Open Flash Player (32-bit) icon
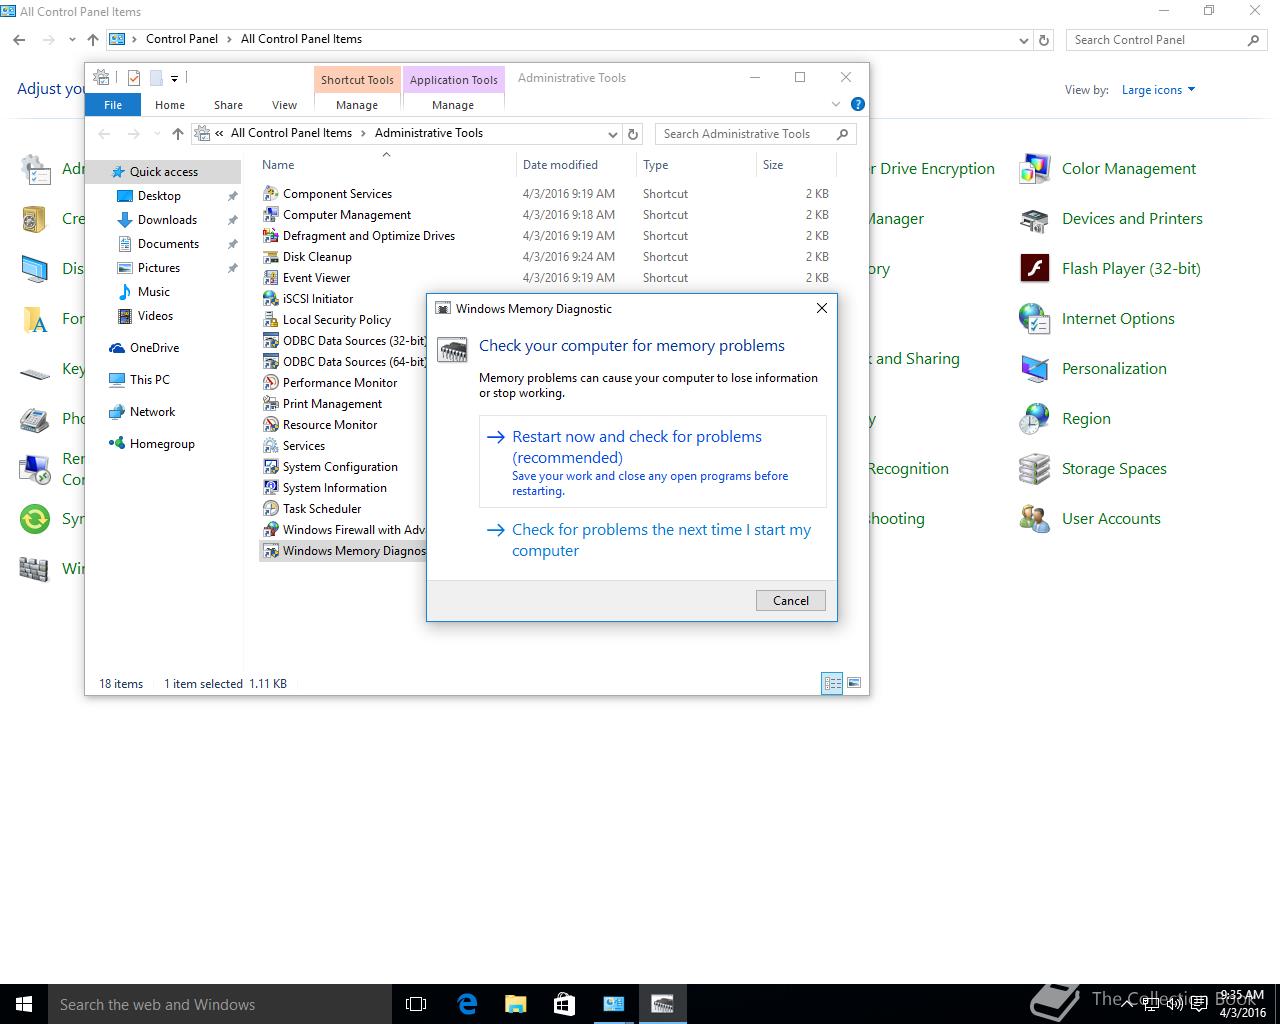The image size is (1280, 1024). [1034, 268]
